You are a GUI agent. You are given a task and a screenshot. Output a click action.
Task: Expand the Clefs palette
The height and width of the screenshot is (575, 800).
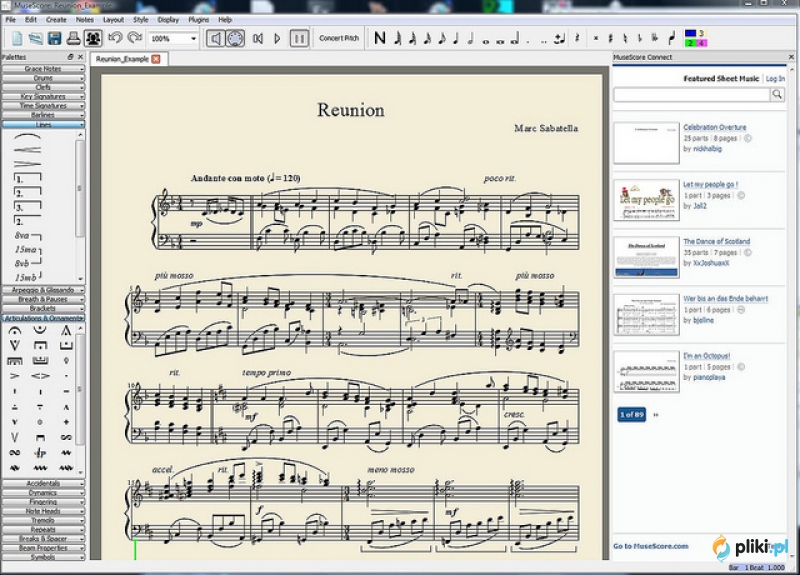click(43, 87)
